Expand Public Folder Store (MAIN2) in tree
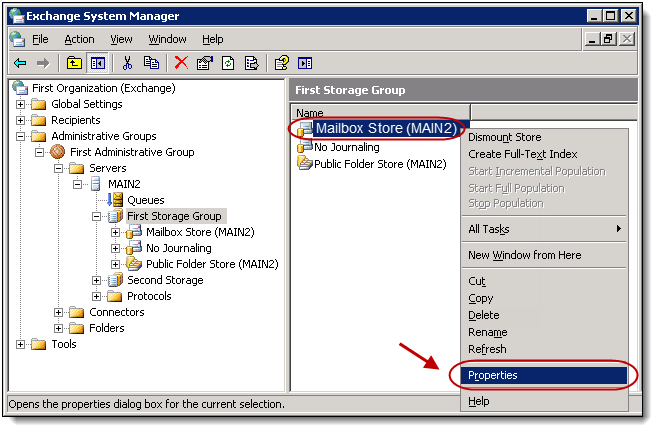The width and height of the screenshot is (660, 434). (x=115, y=264)
